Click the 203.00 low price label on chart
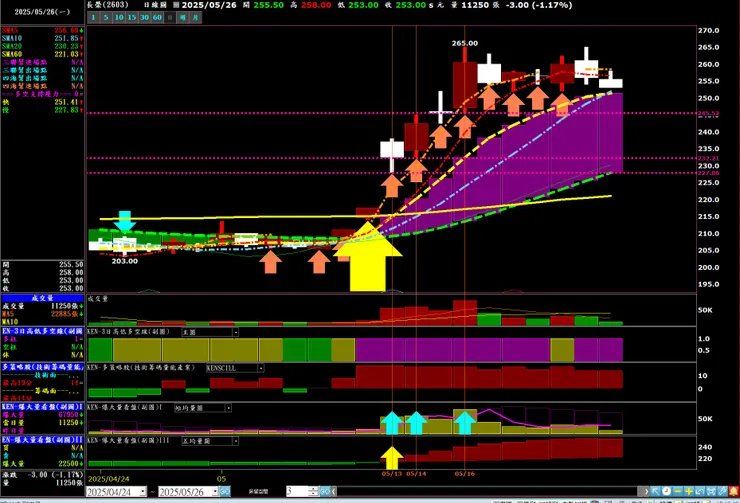 (x=125, y=261)
